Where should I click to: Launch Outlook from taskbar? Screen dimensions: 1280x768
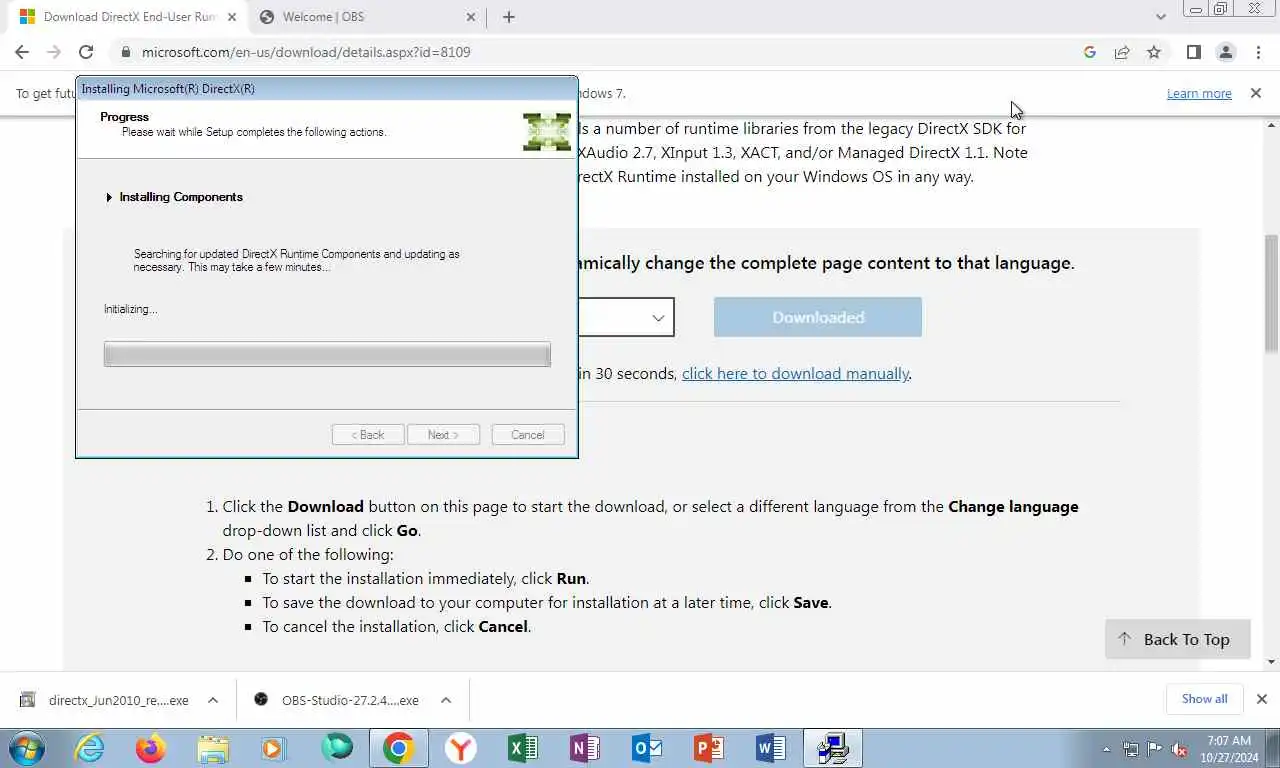[647, 748]
